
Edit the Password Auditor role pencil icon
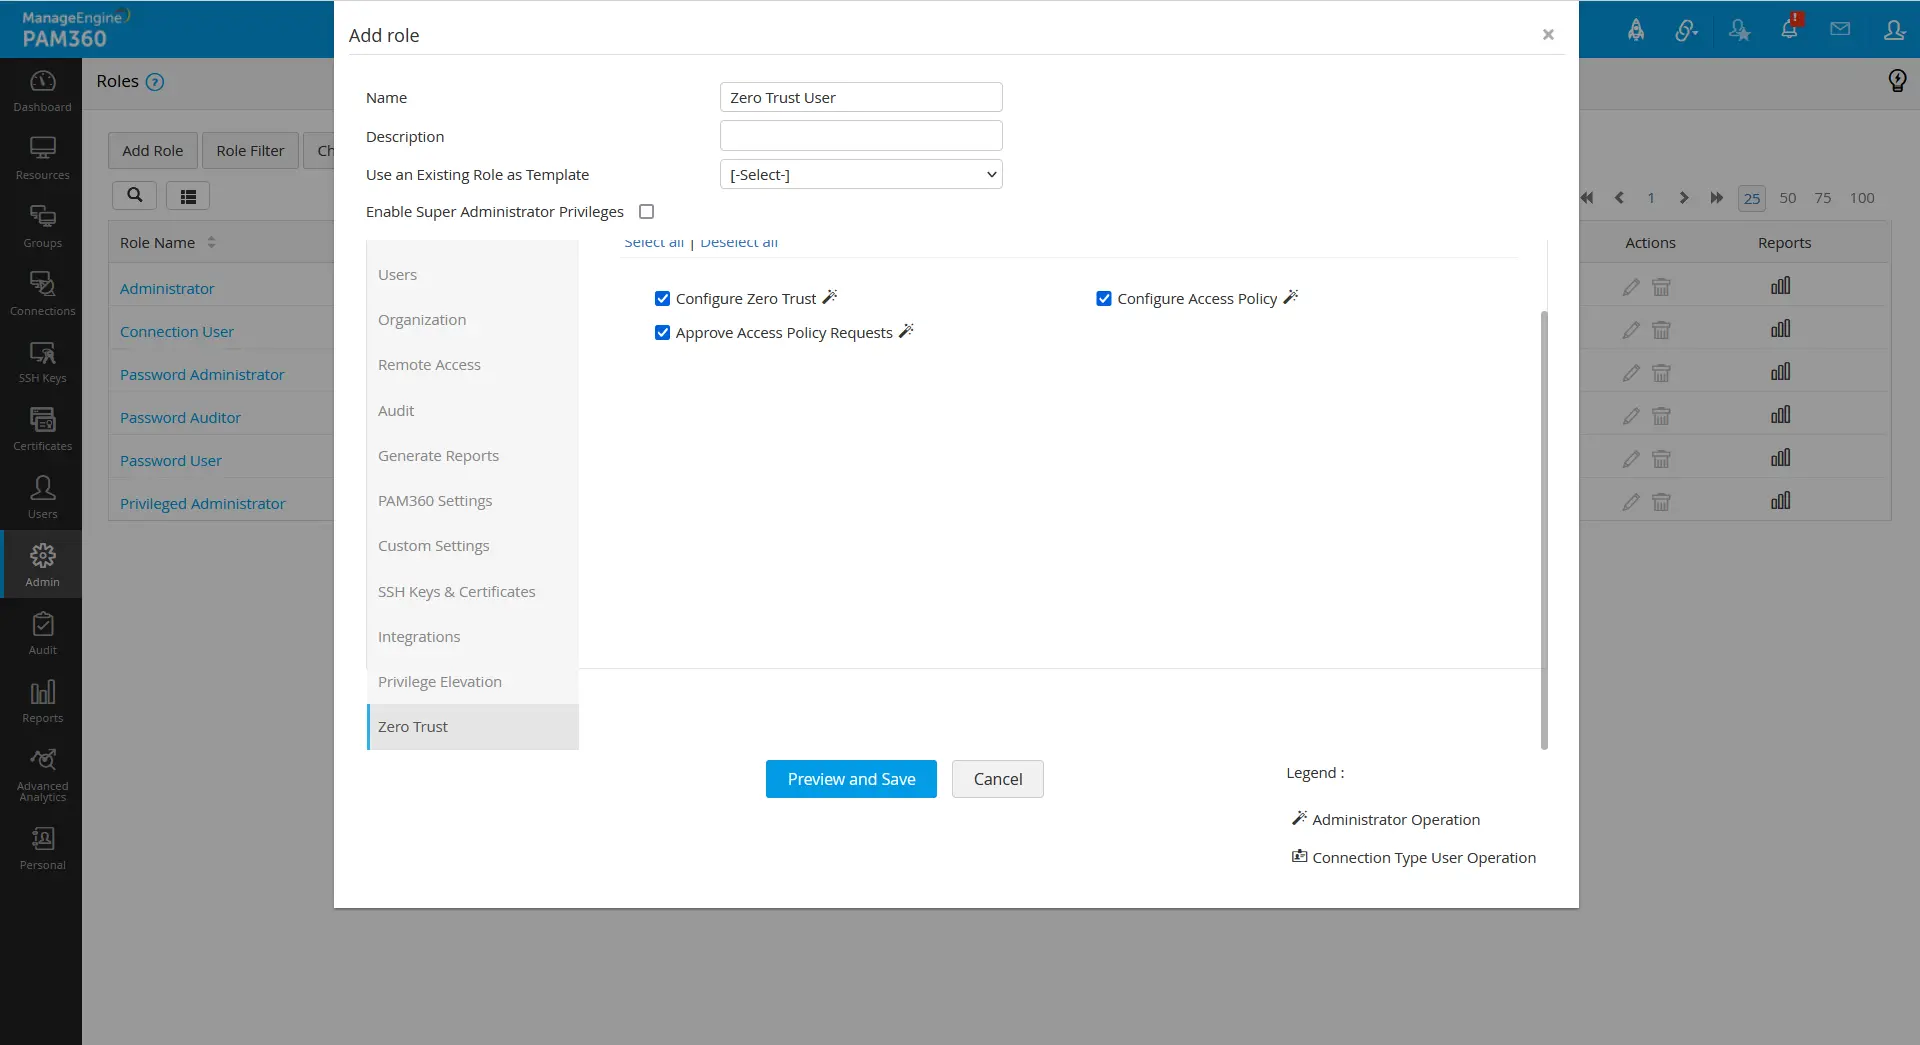point(1631,416)
